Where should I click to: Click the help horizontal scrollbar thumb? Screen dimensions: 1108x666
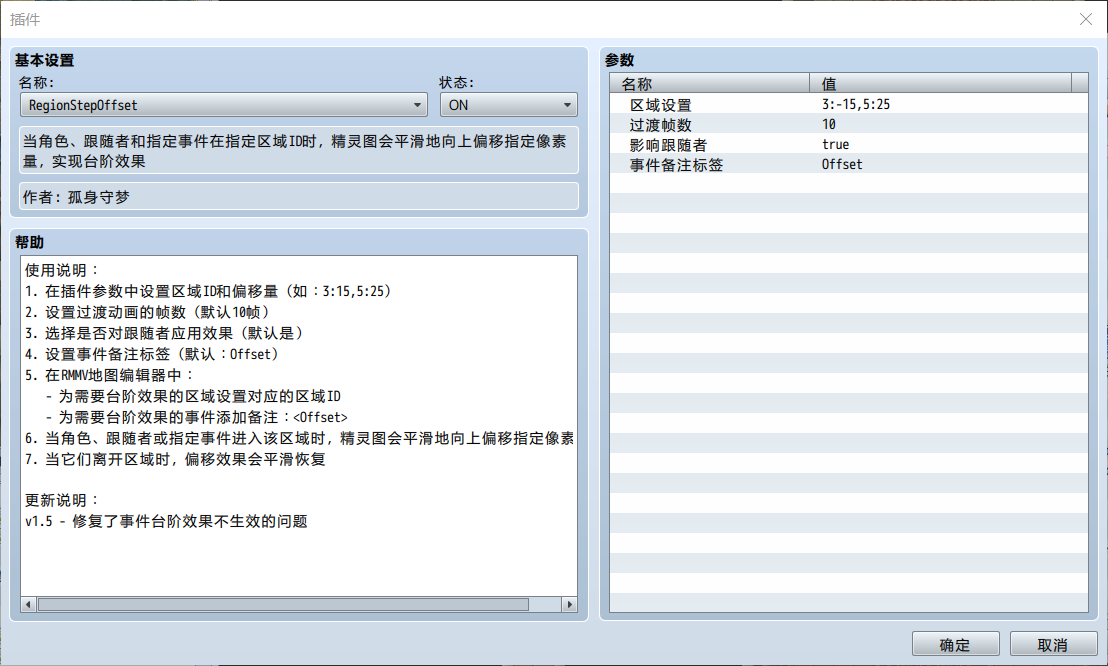(x=283, y=604)
